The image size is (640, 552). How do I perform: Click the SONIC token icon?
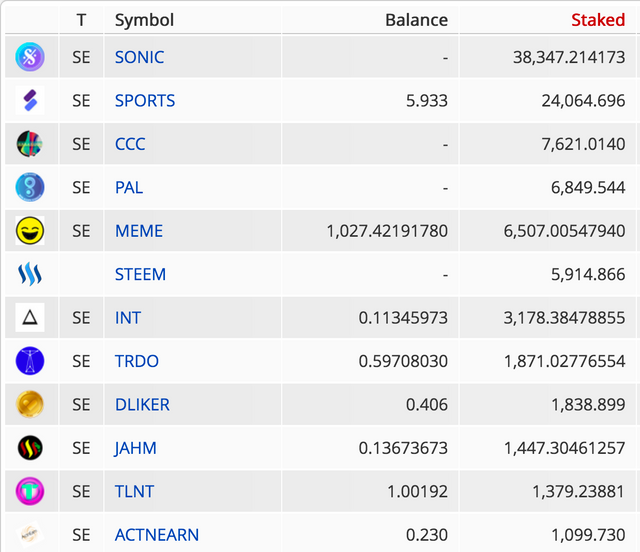[x=30, y=57]
